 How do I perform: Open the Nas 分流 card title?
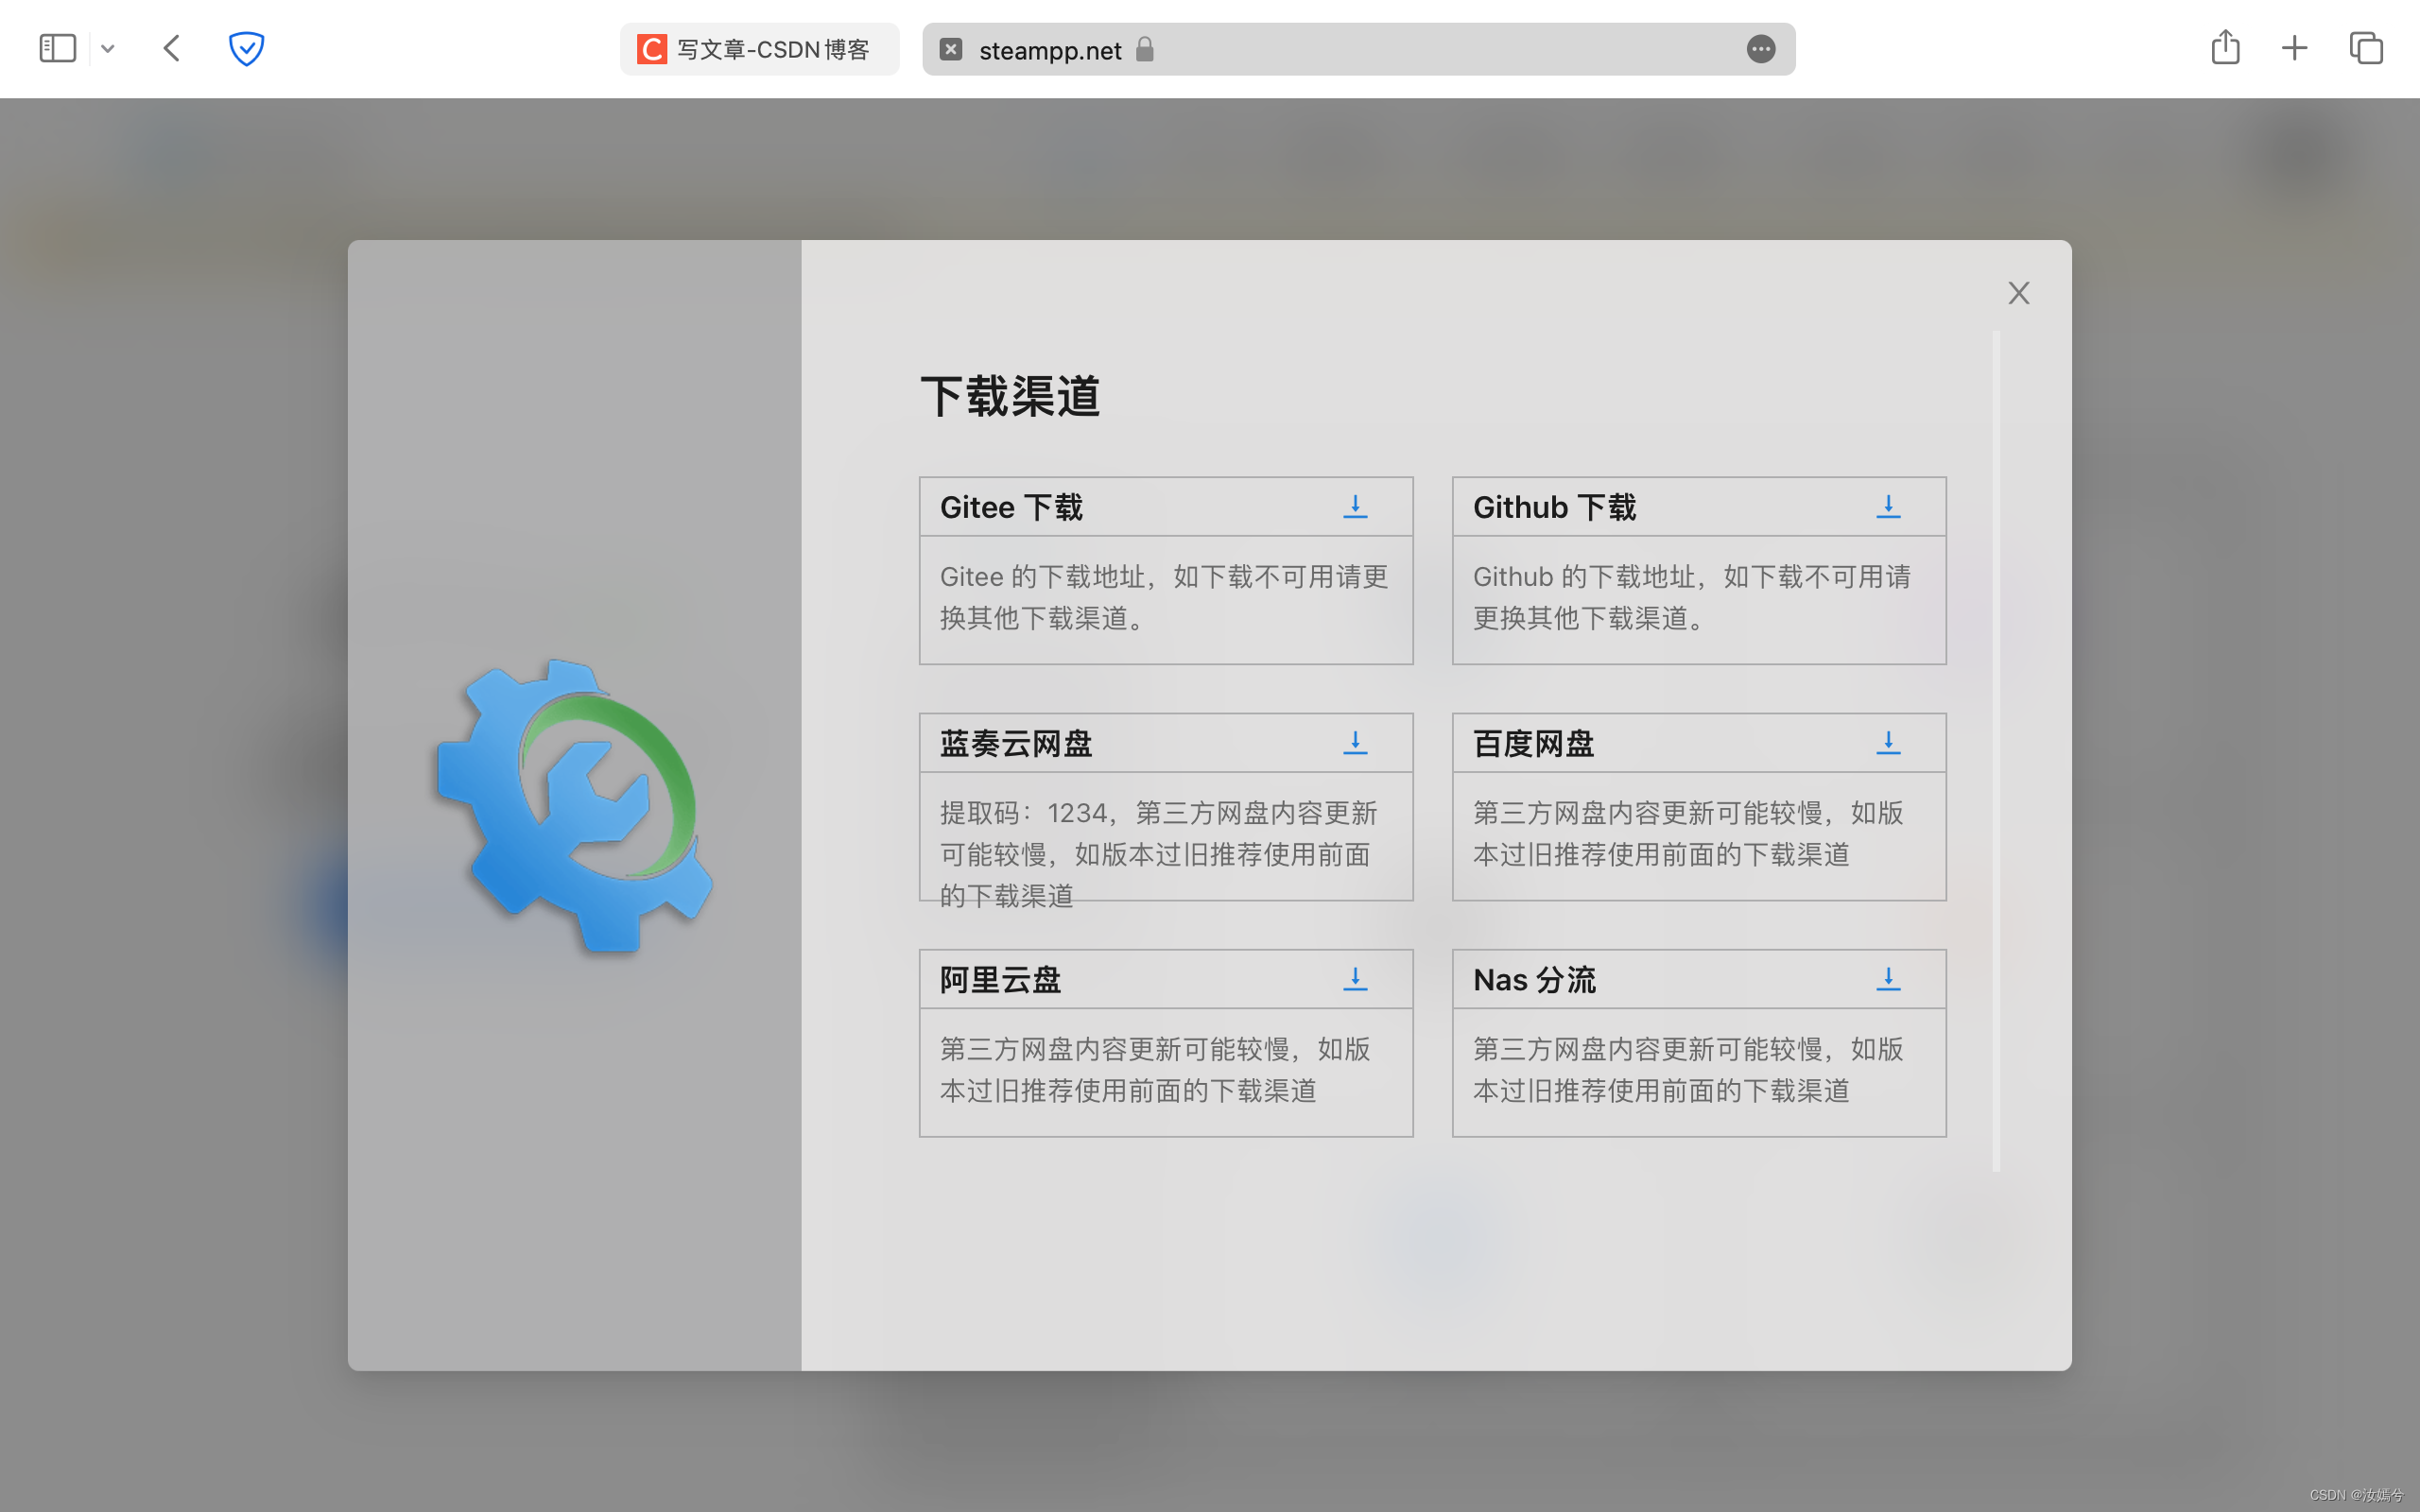(x=1534, y=979)
